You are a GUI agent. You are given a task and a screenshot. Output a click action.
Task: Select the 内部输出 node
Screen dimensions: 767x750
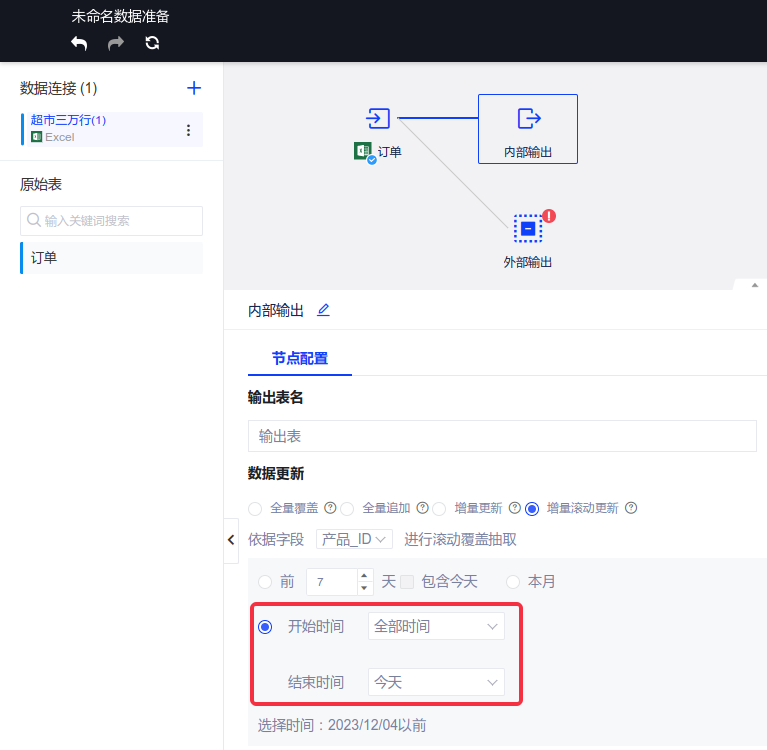click(x=527, y=128)
